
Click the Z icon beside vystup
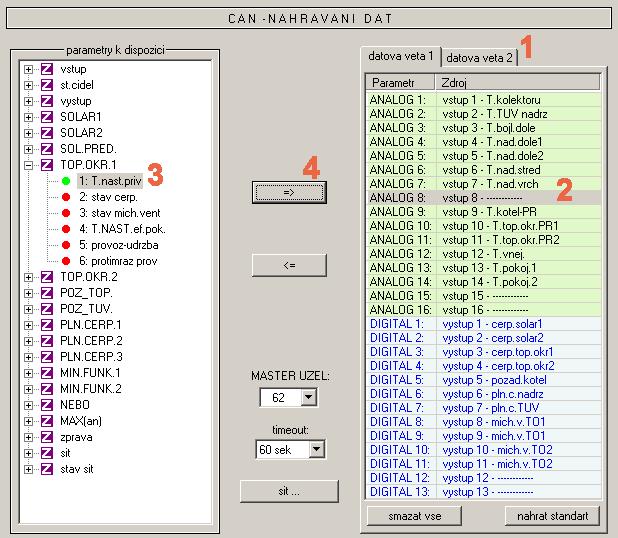[x=47, y=101]
